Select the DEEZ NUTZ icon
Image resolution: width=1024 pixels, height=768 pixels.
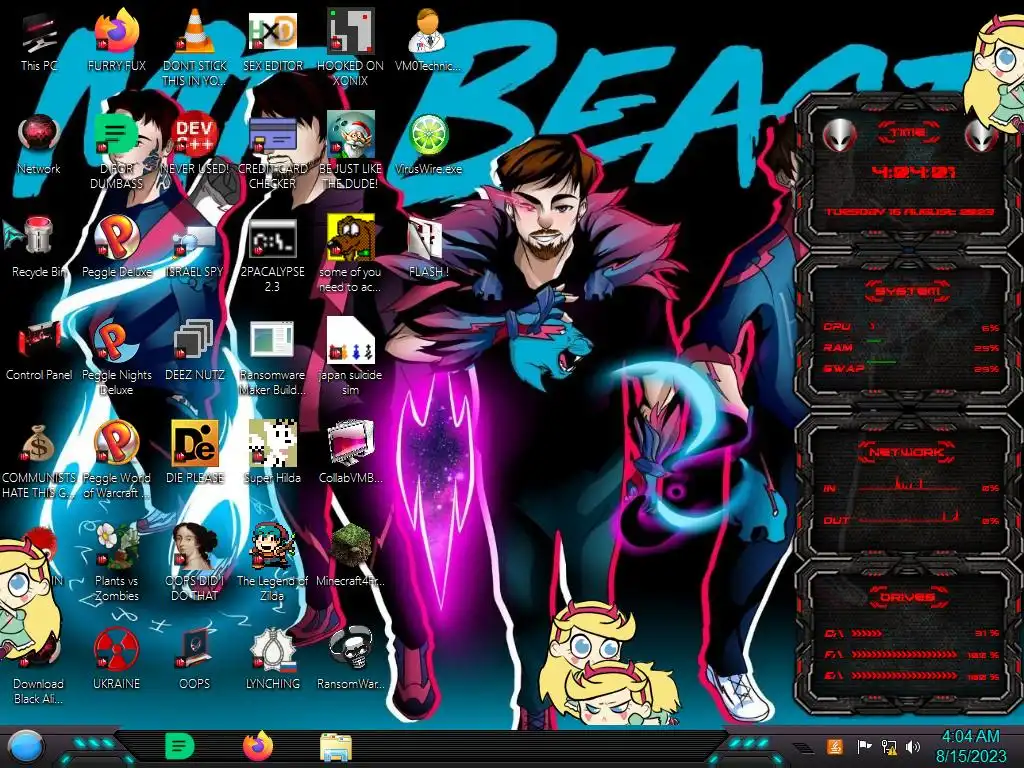pos(194,349)
